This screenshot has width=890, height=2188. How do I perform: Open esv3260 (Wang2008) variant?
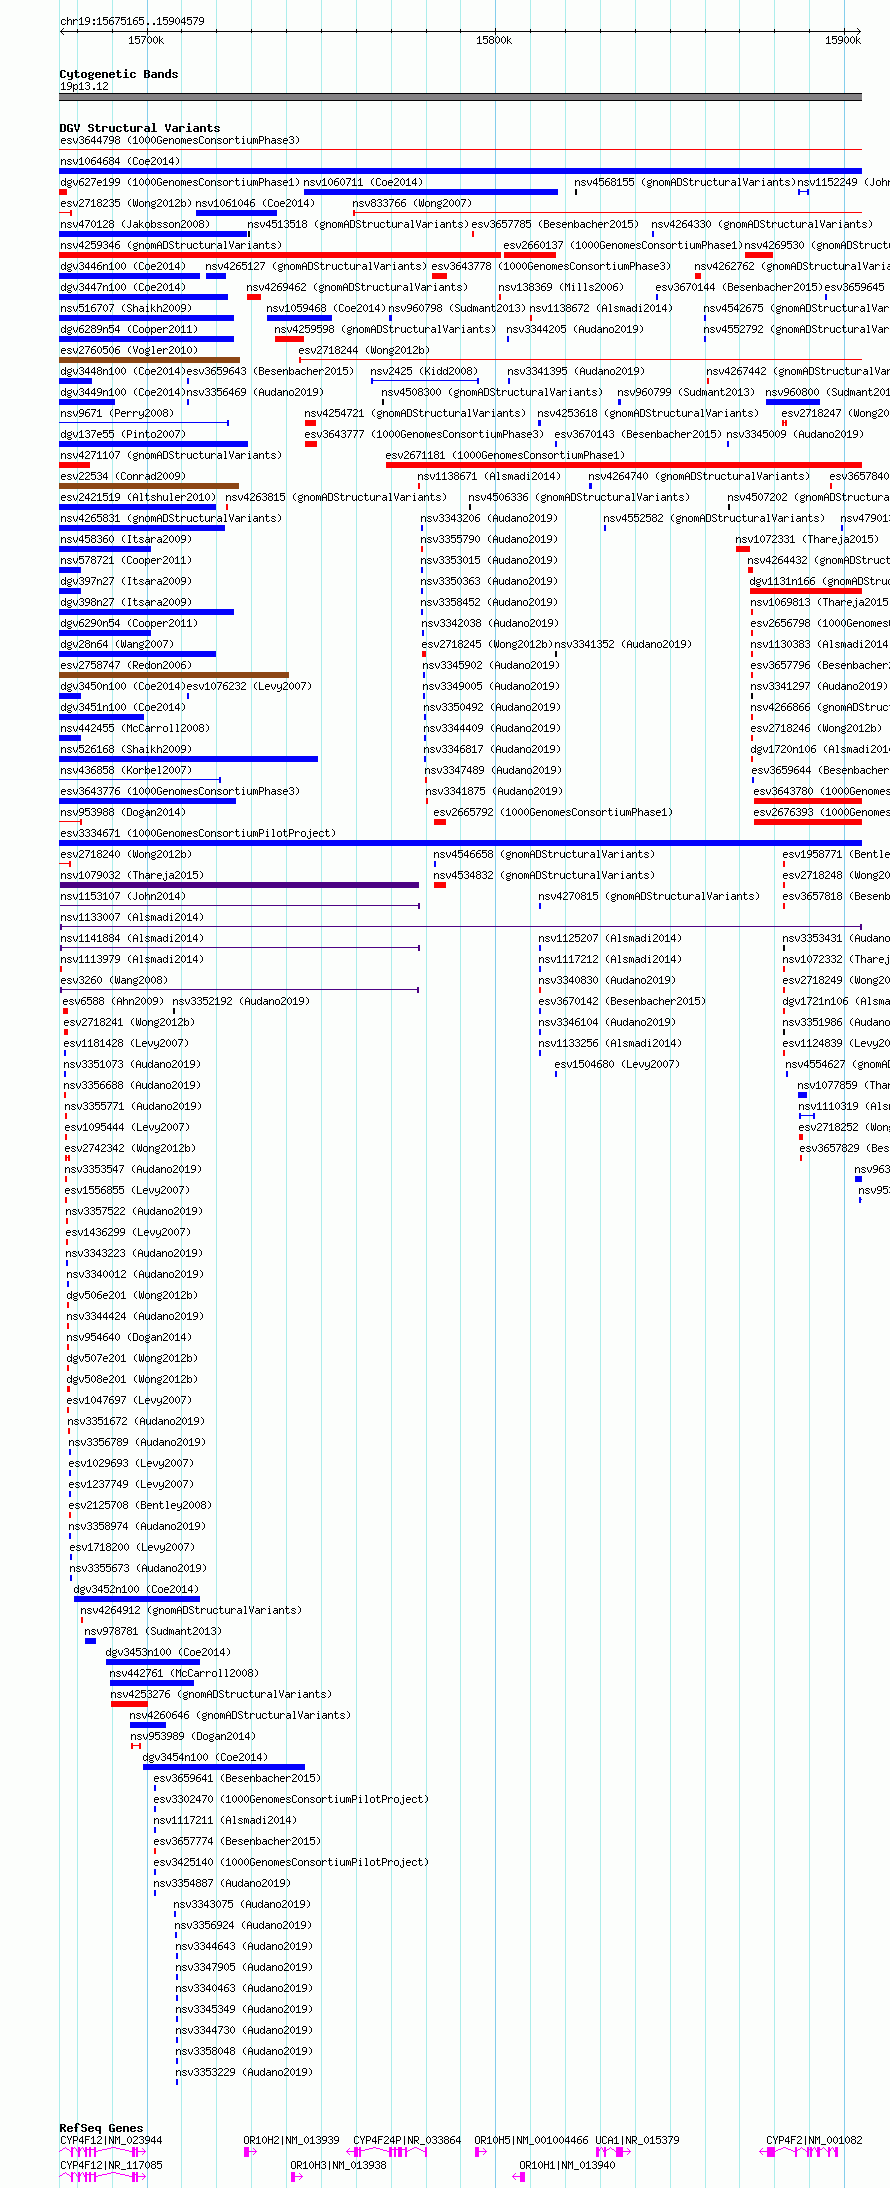pos(114,980)
